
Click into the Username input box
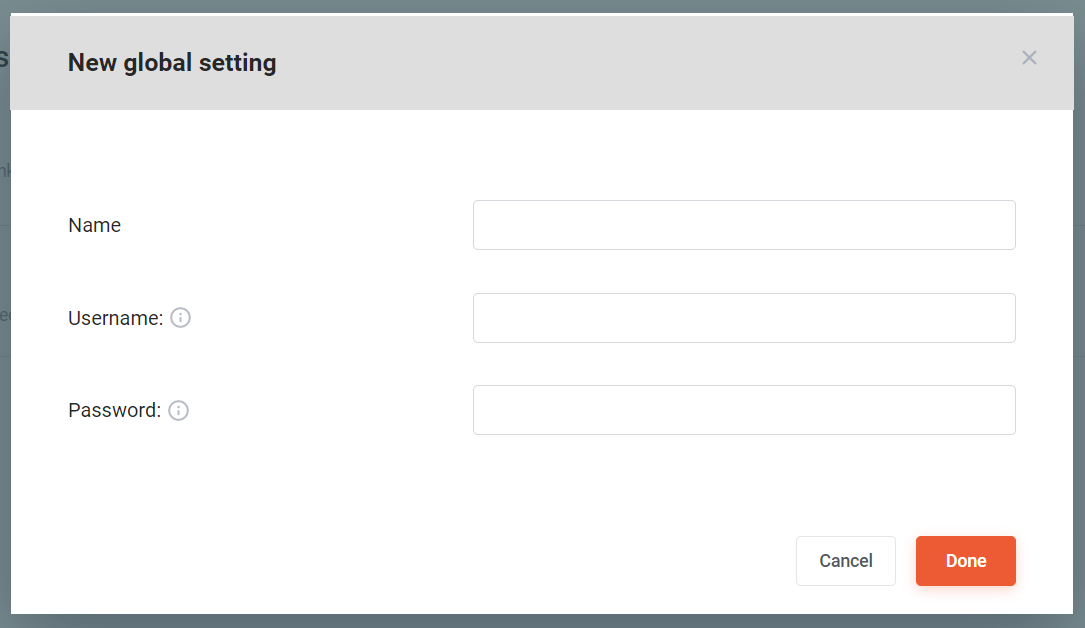click(744, 317)
